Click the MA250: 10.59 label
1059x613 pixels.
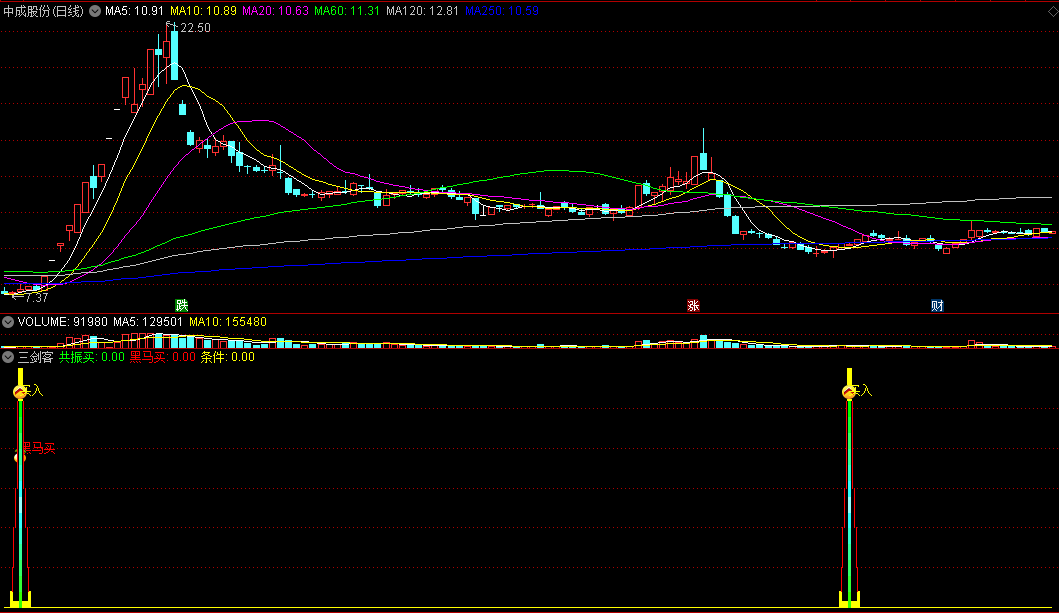tap(502, 11)
